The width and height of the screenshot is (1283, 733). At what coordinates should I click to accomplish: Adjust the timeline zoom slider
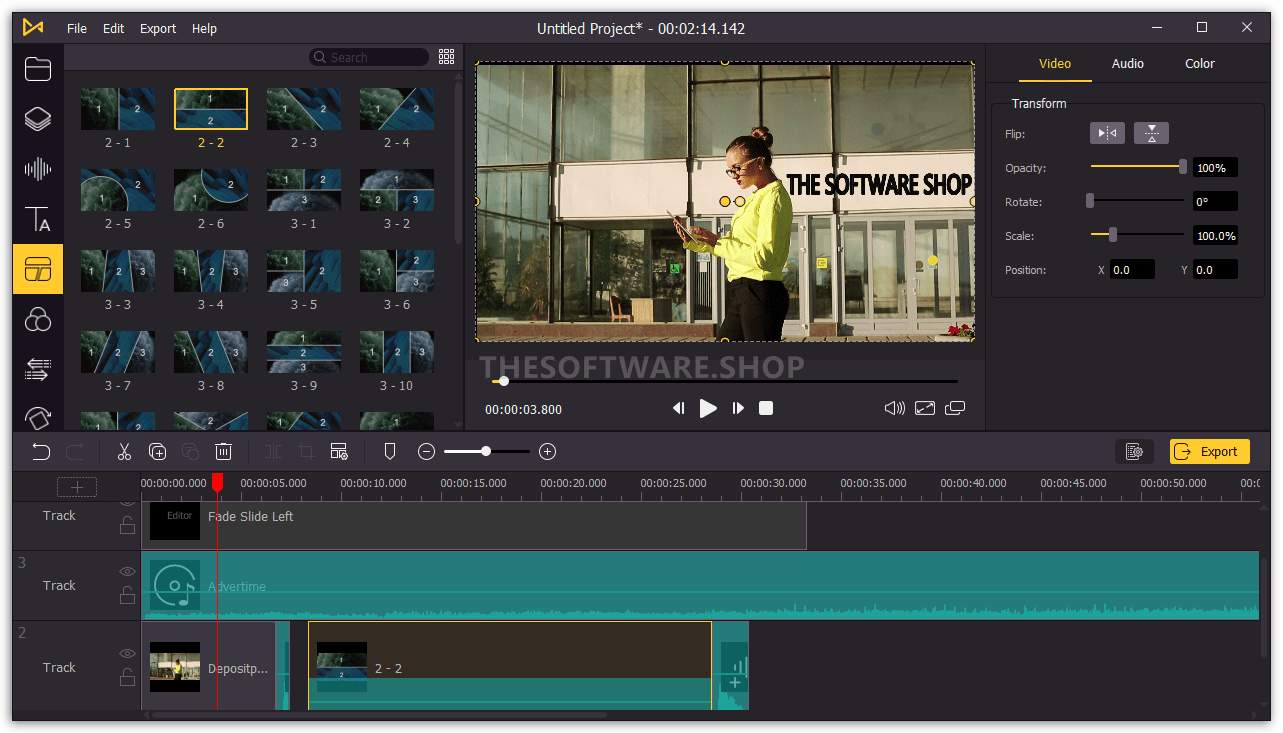486,452
